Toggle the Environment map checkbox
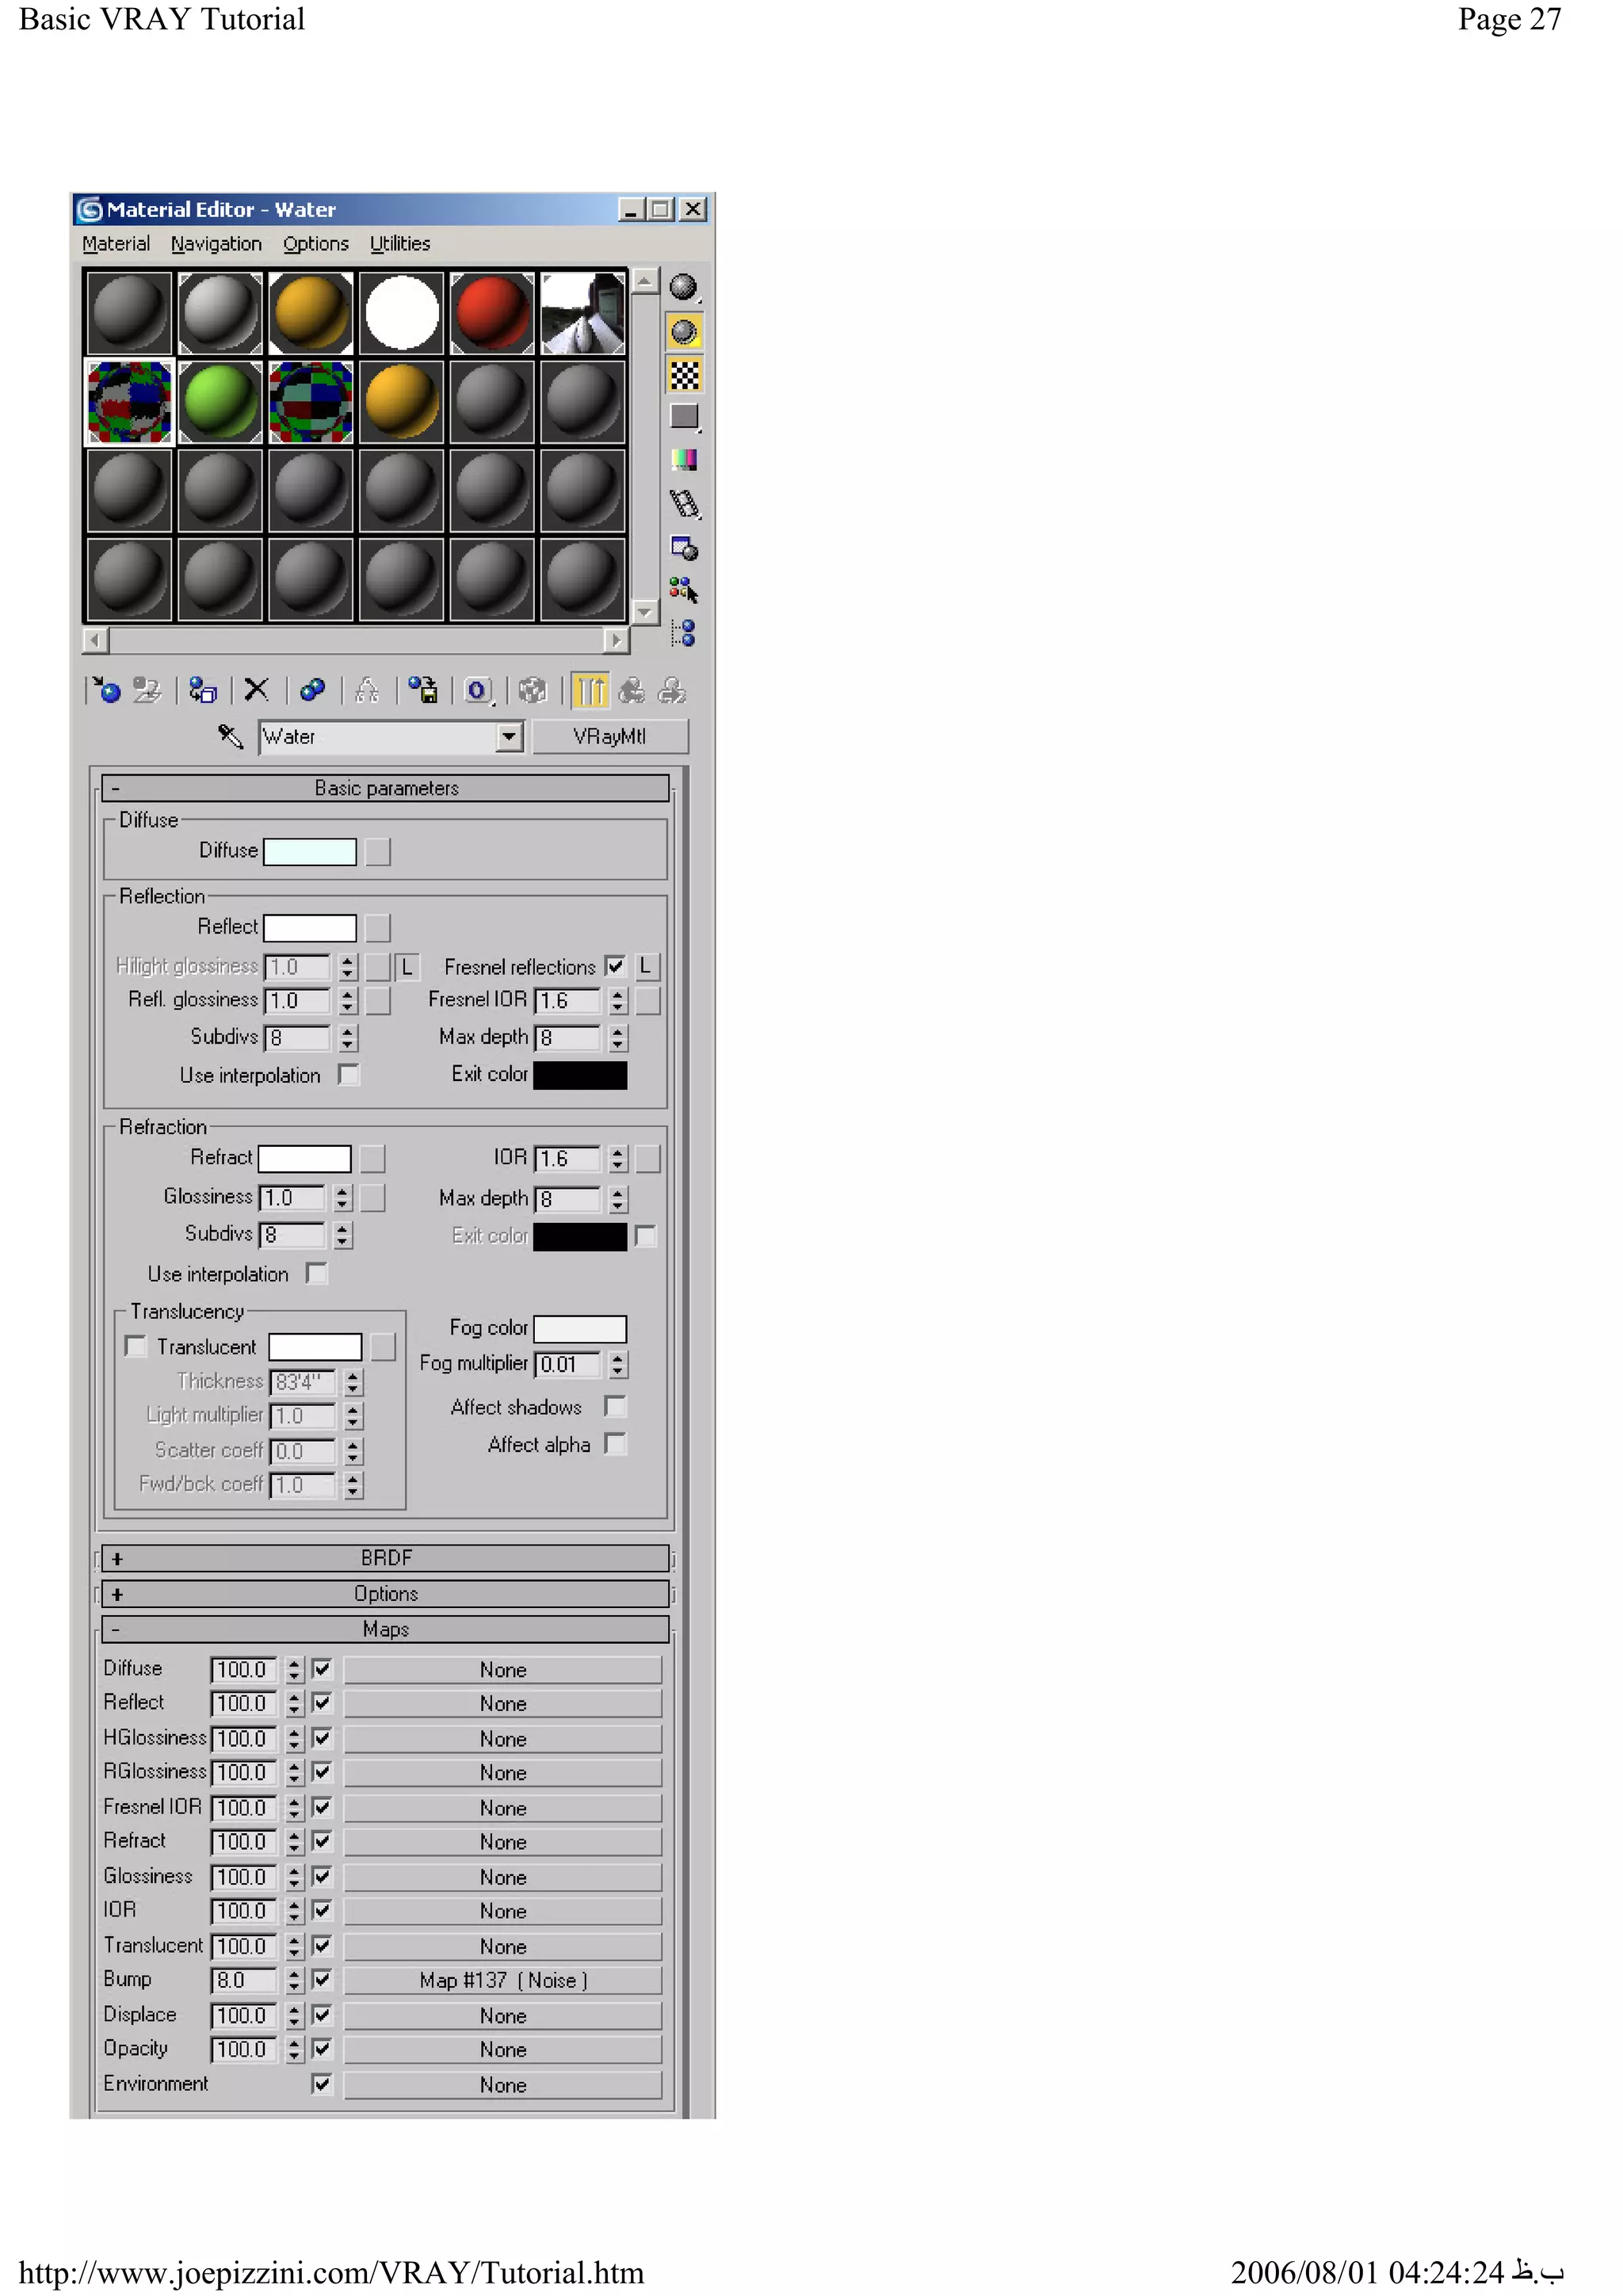This screenshot has width=1623, height=2296. (322, 2086)
